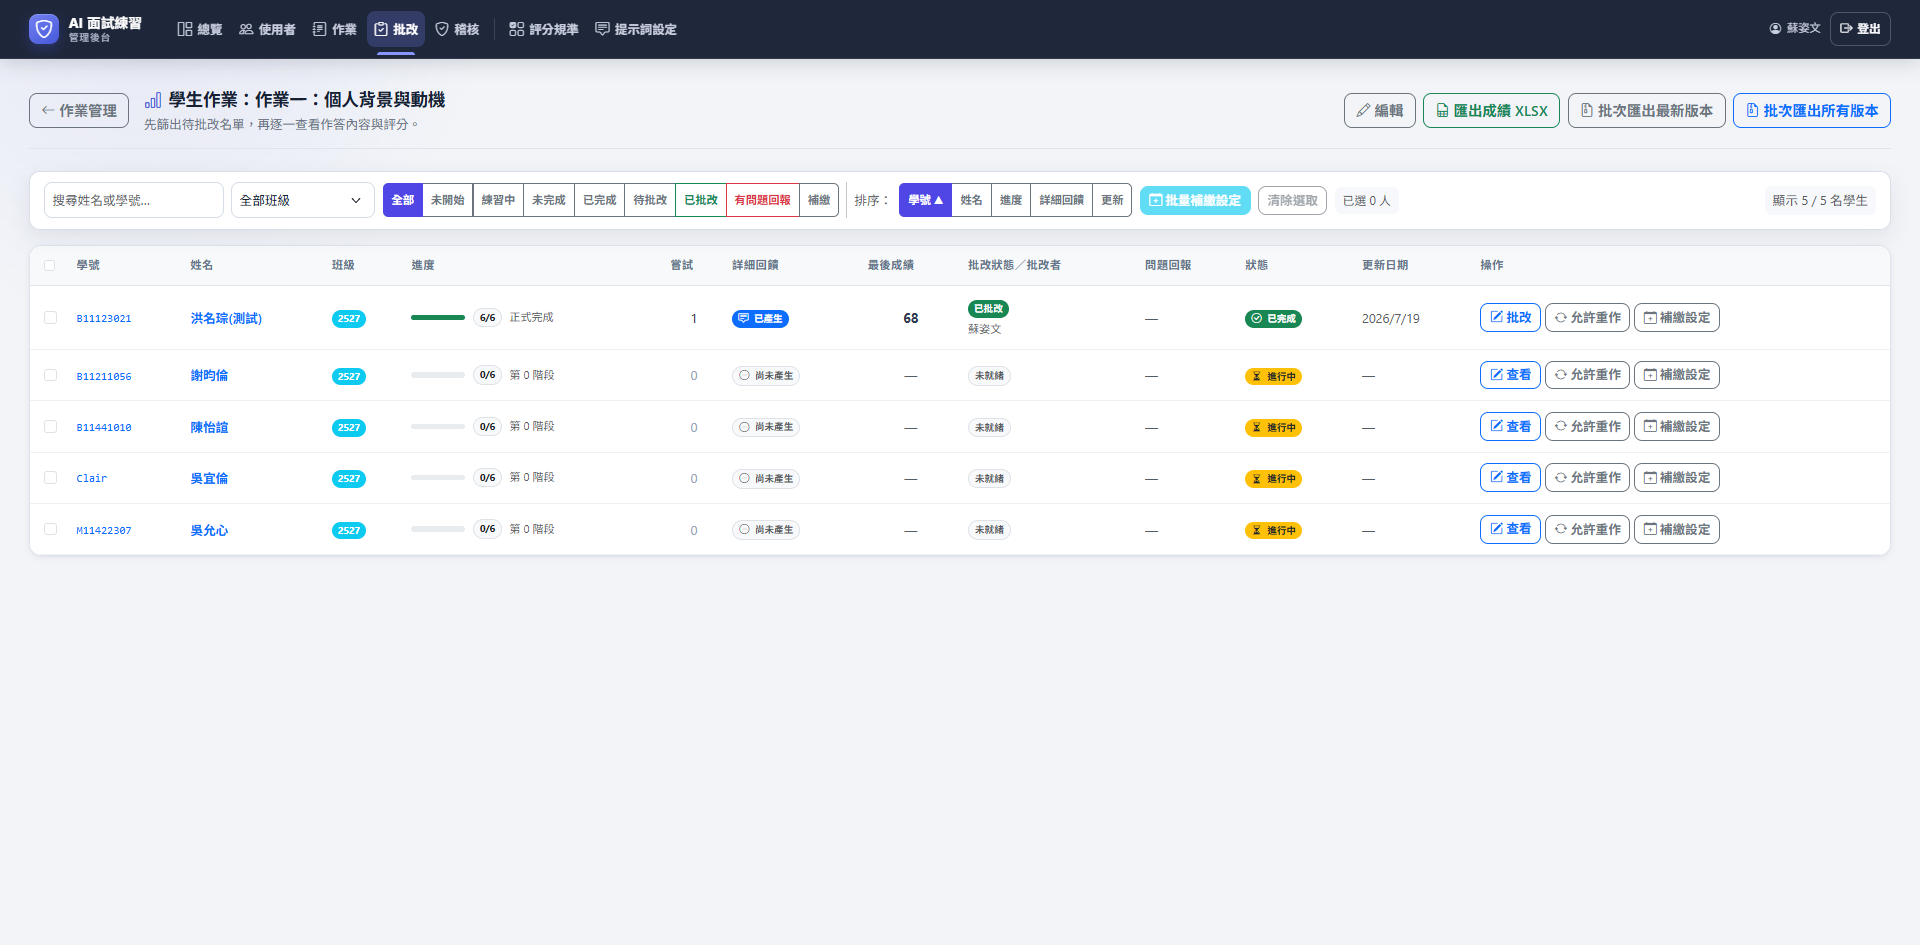Viewport: 1920px width, 945px height.
Task: Open the 提示詞設定 prompt settings nav item
Action: click(636, 29)
